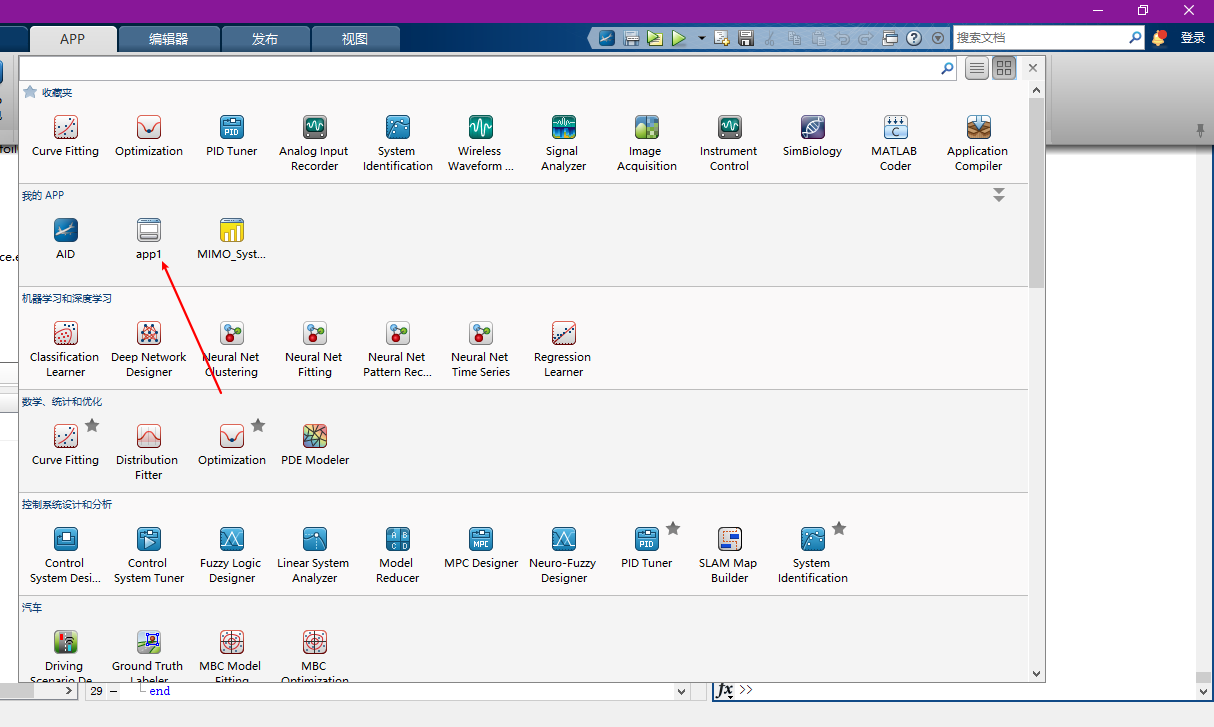This screenshot has width=1214, height=727.
Task: Open the Run dropdown arrow in toolbar
Action: click(x=701, y=37)
